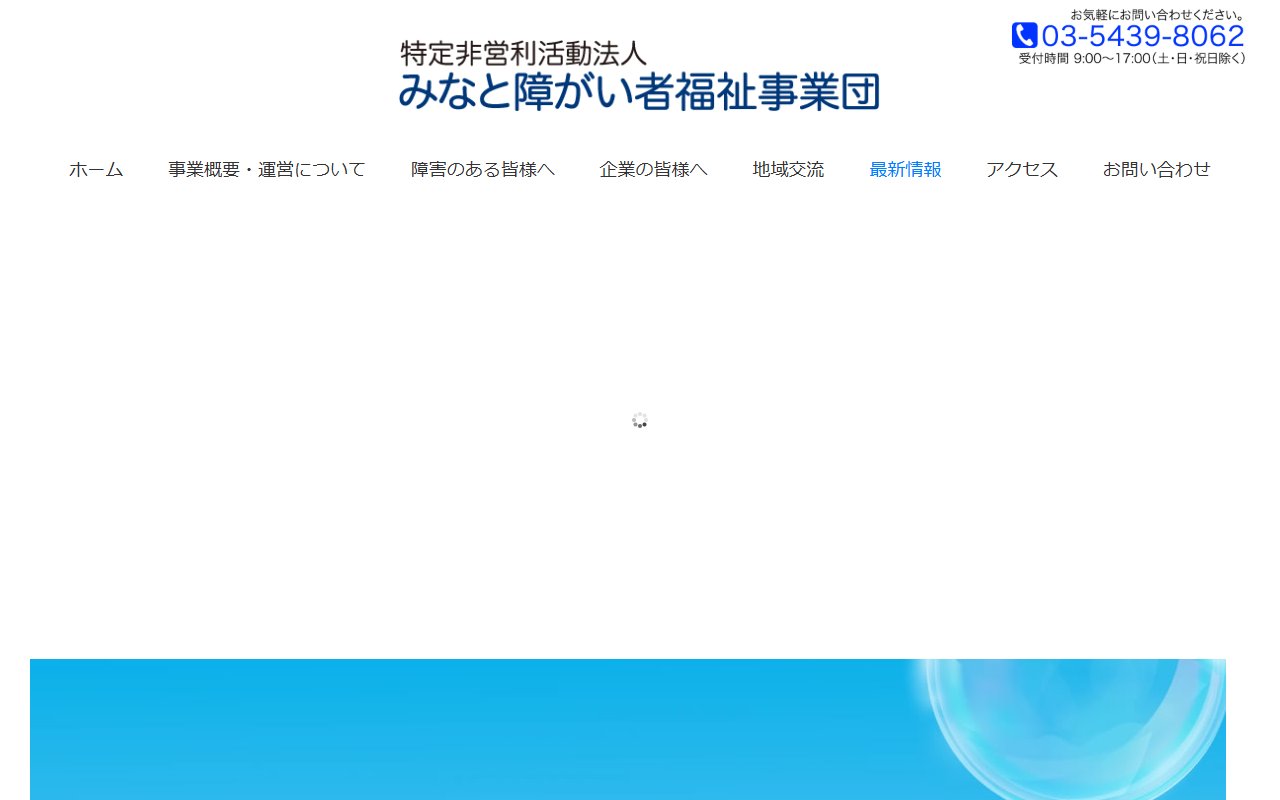Open the 地域交流 menu item
This screenshot has width=1280, height=800.
(789, 170)
